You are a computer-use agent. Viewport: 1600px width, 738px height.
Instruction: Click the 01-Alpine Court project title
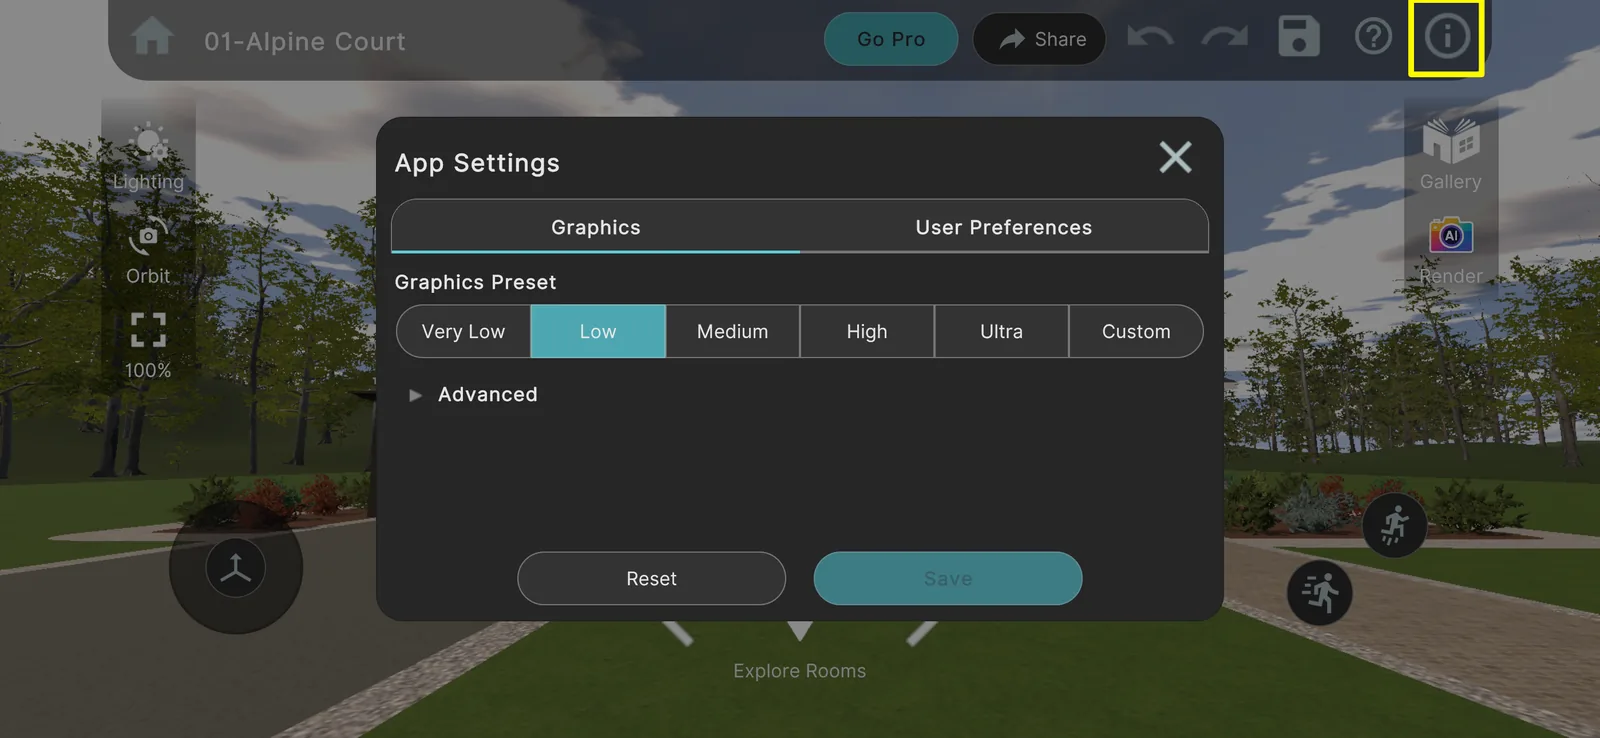click(305, 41)
